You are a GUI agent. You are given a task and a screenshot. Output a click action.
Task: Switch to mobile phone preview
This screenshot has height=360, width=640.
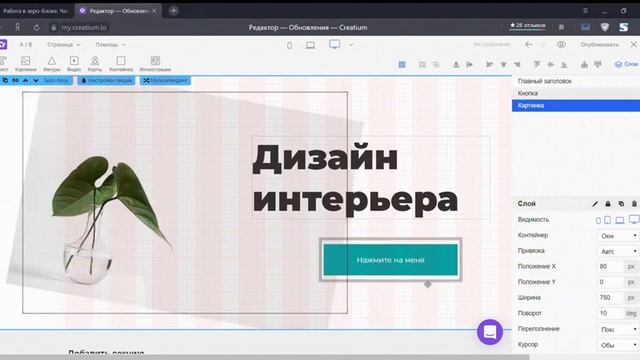pos(289,45)
